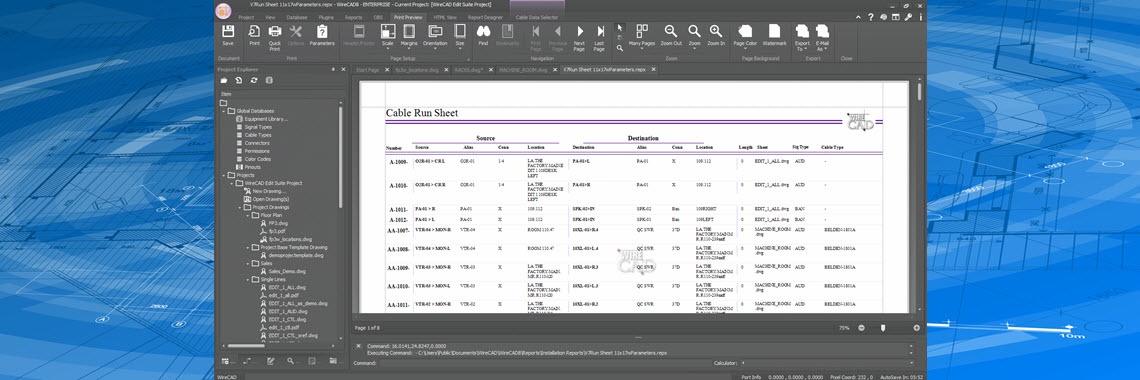Select Cable Types in the tree
The height and width of the screenshot is (380, 1140).
(x=257, y=135)
